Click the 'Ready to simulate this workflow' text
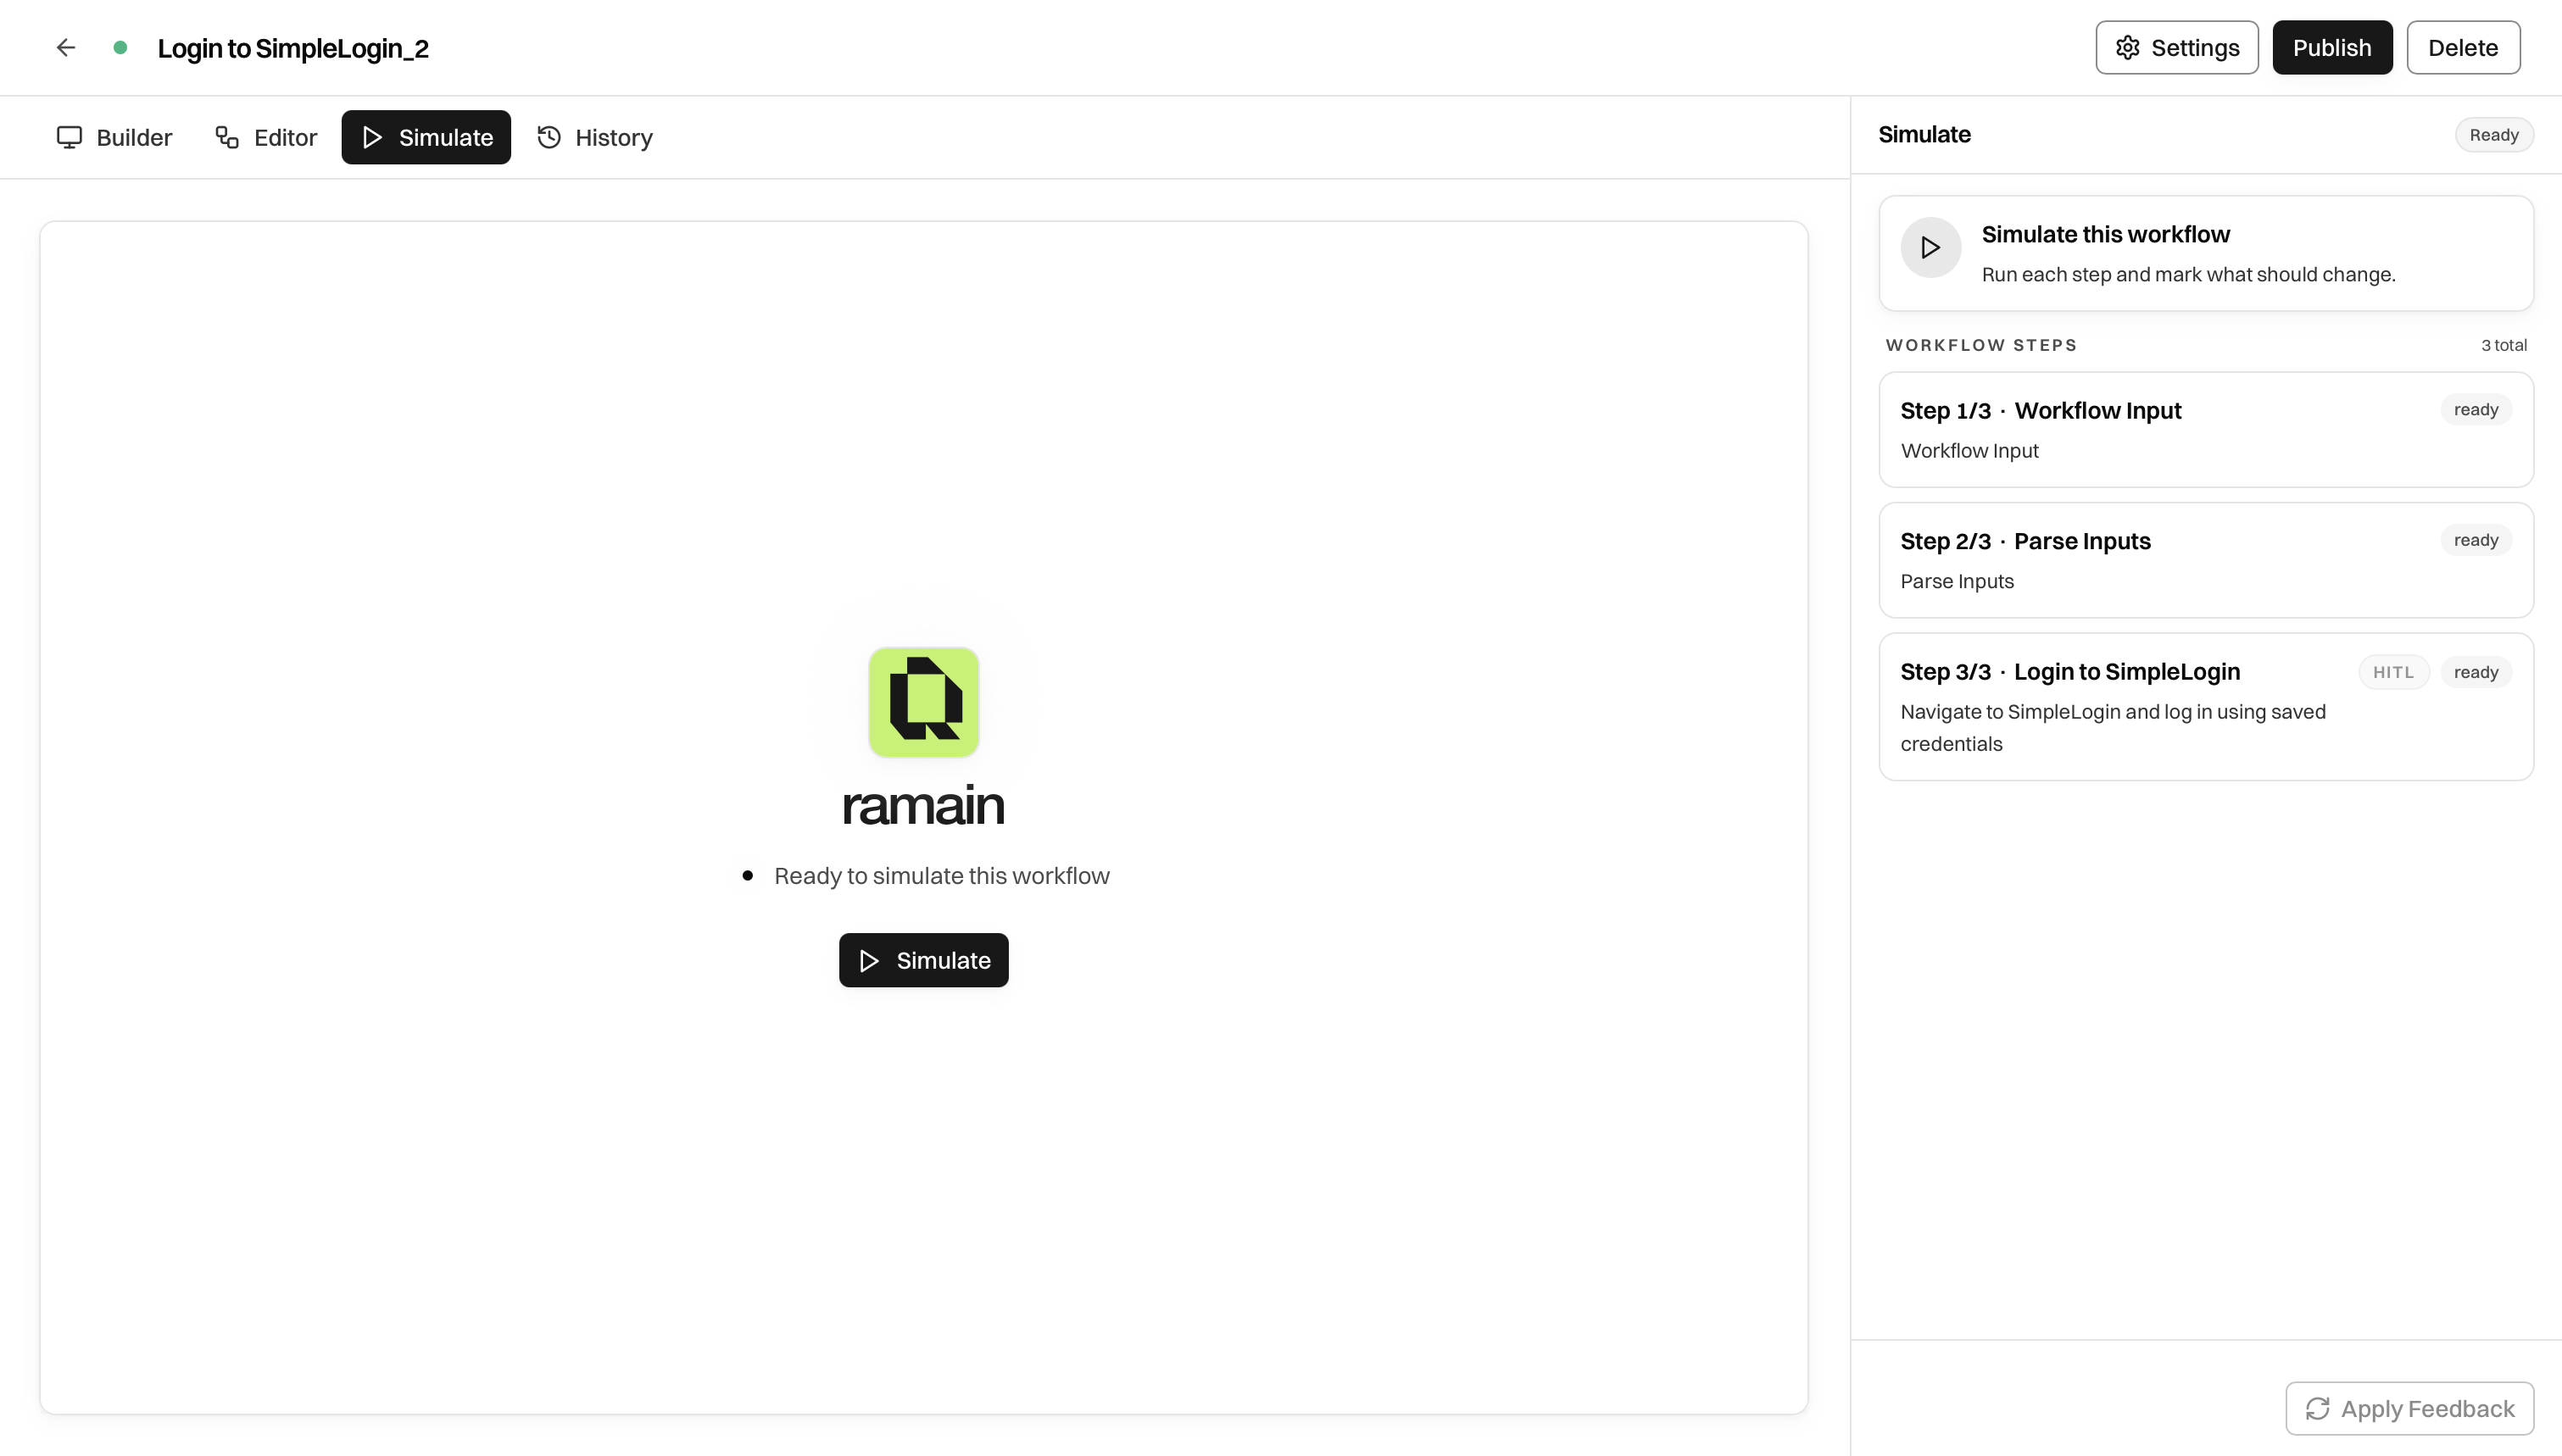The width and height of the screenshot is (2562, 1456). click(941, 876)
